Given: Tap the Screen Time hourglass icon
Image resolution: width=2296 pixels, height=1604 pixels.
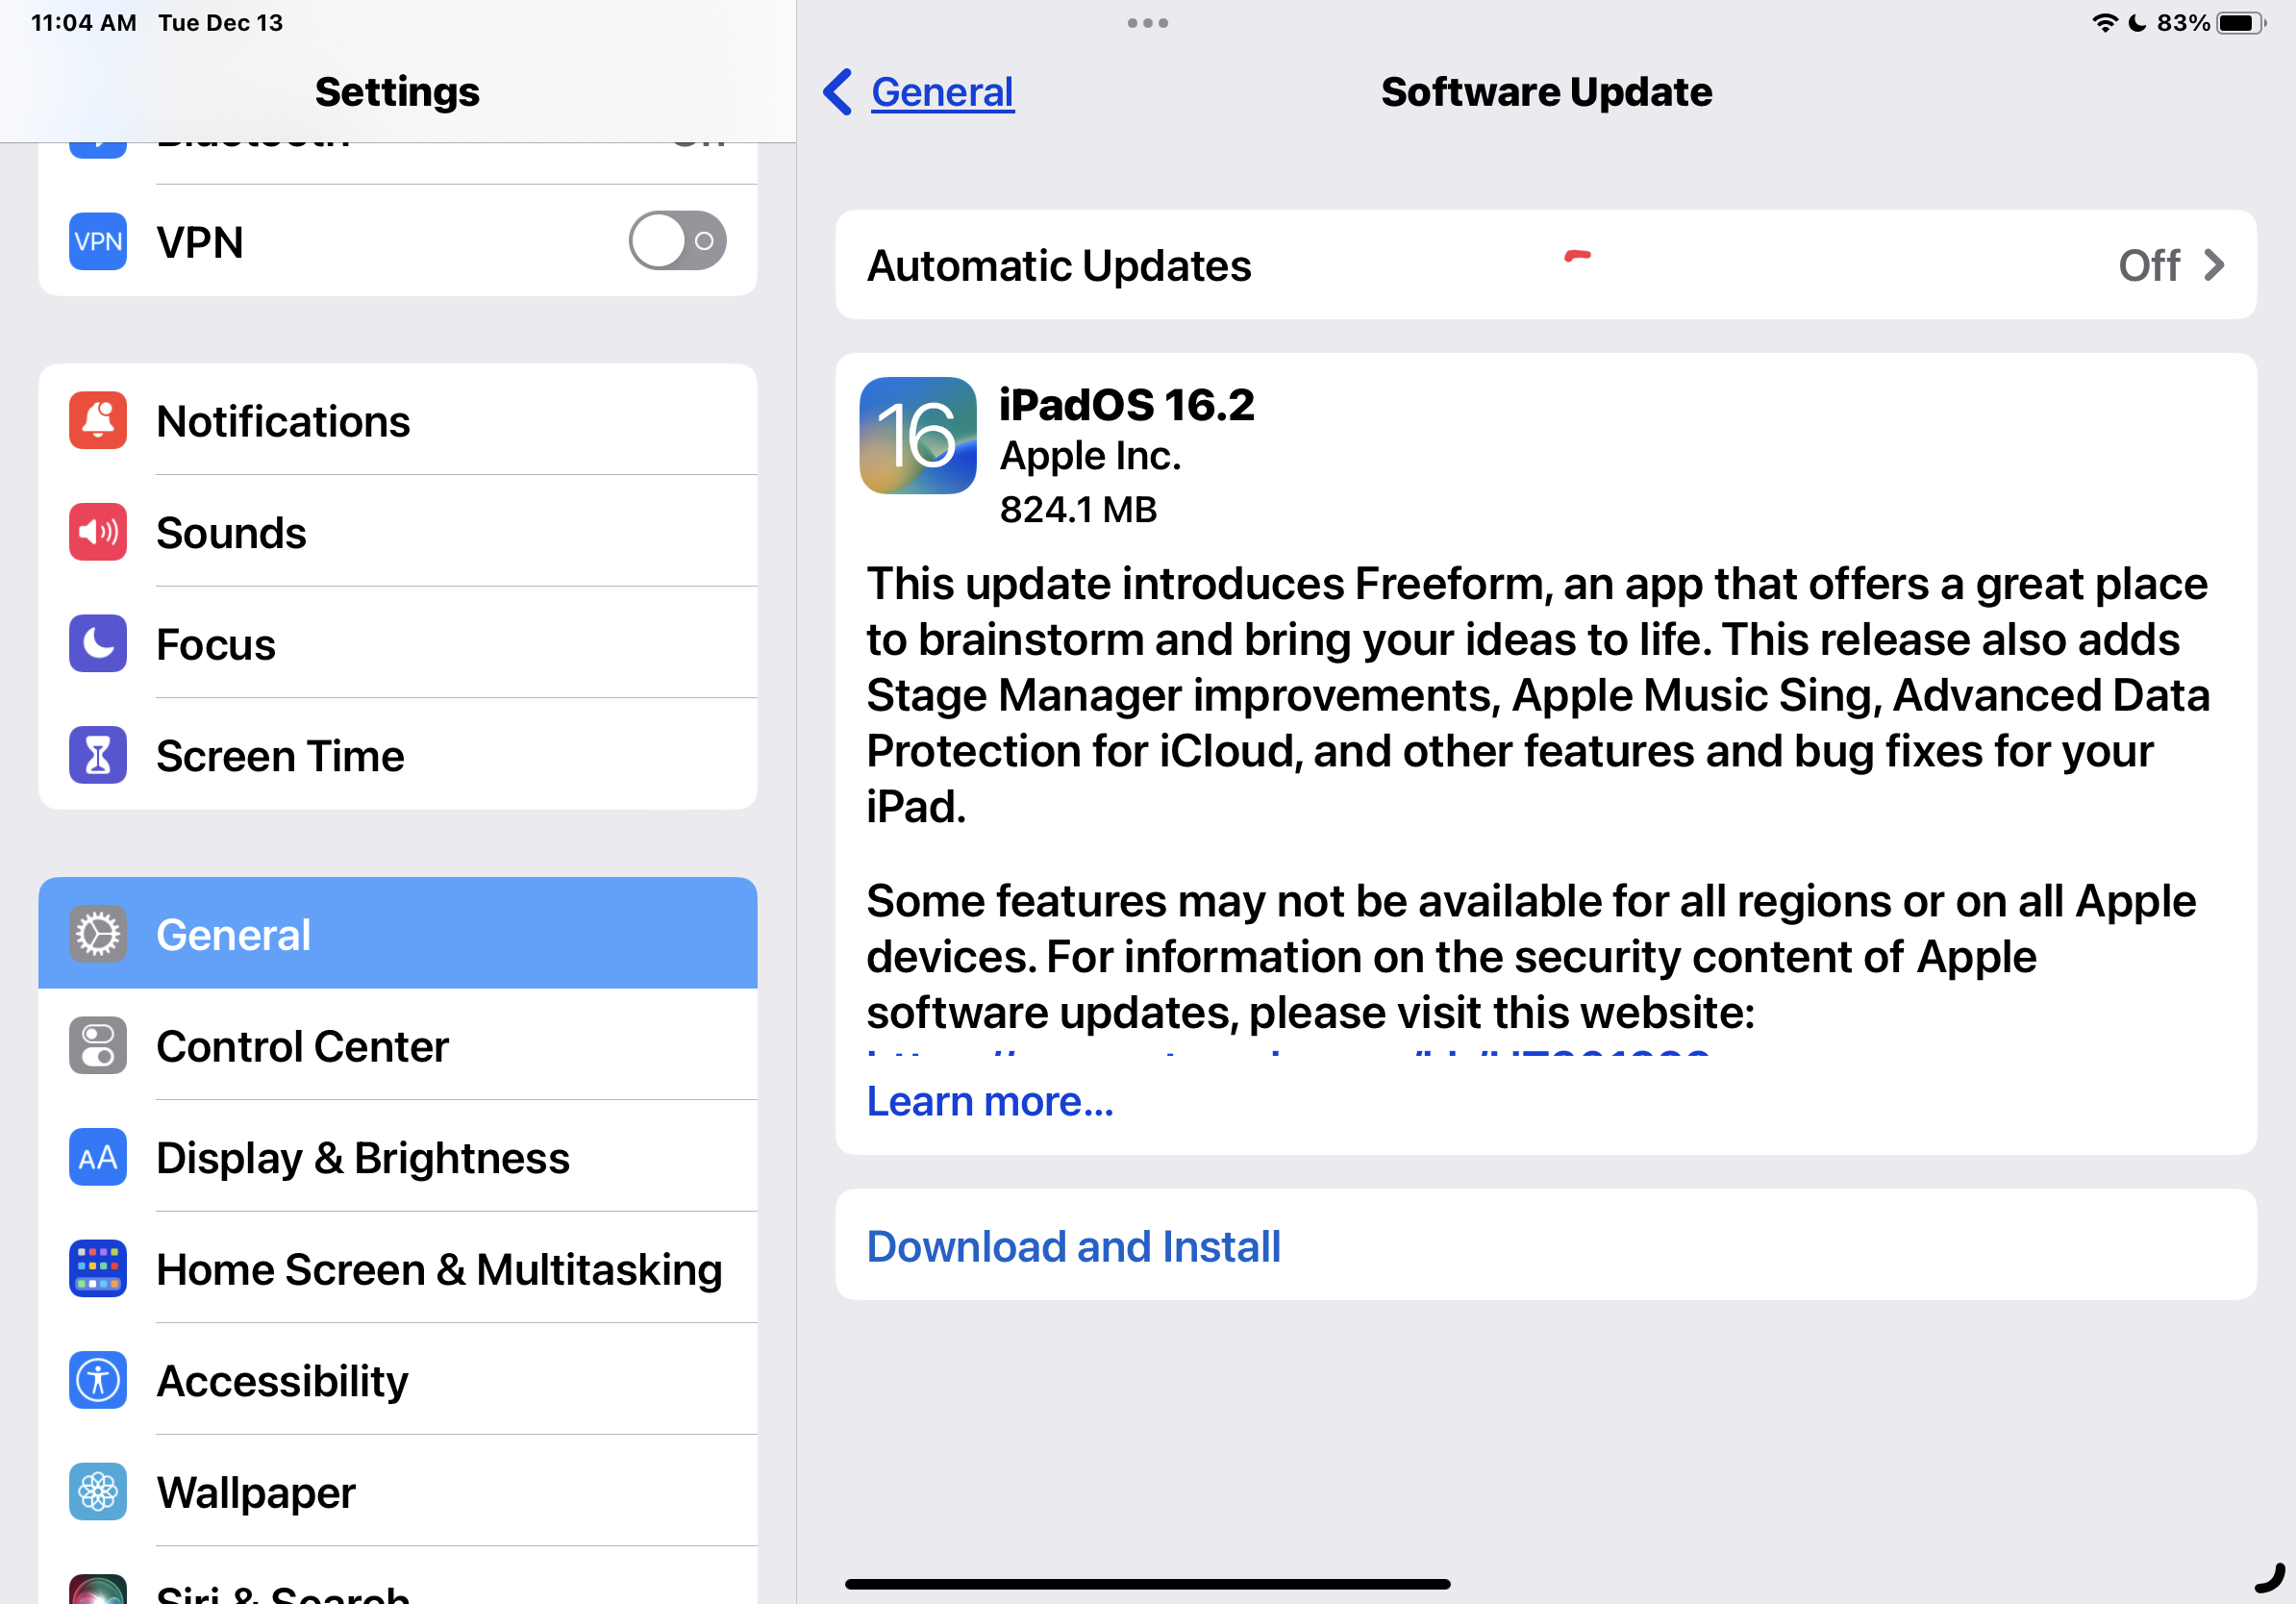Looking at the screenshot, I should [98, 755].
